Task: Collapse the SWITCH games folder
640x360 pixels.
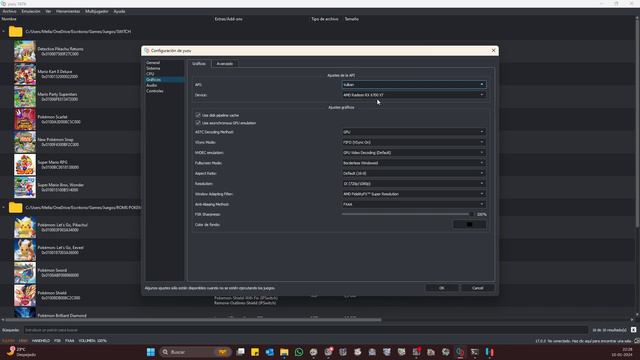Action: pyautogui.click(x=4, y=31)
